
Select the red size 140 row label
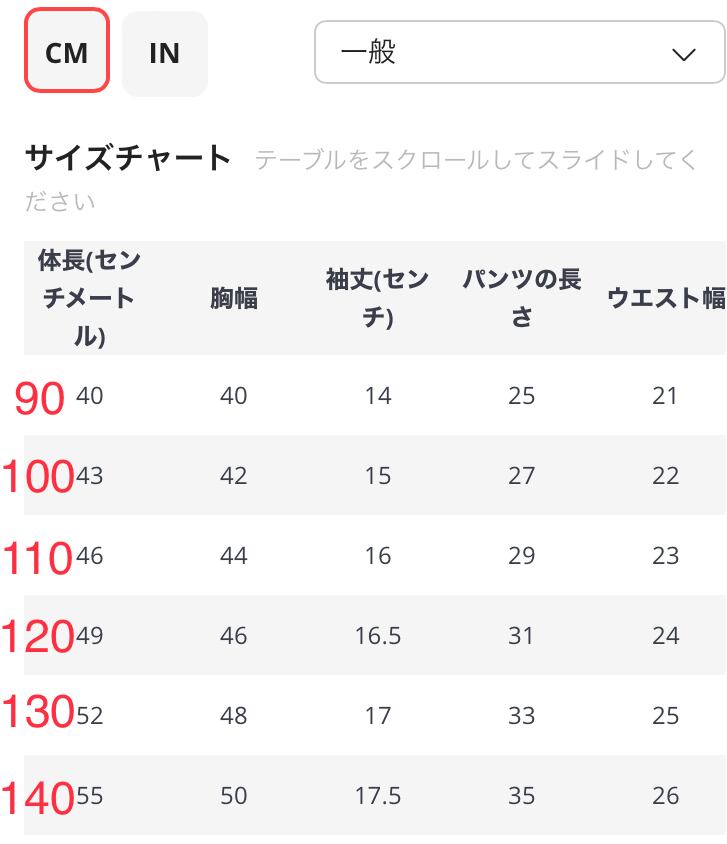click(38, 798)
